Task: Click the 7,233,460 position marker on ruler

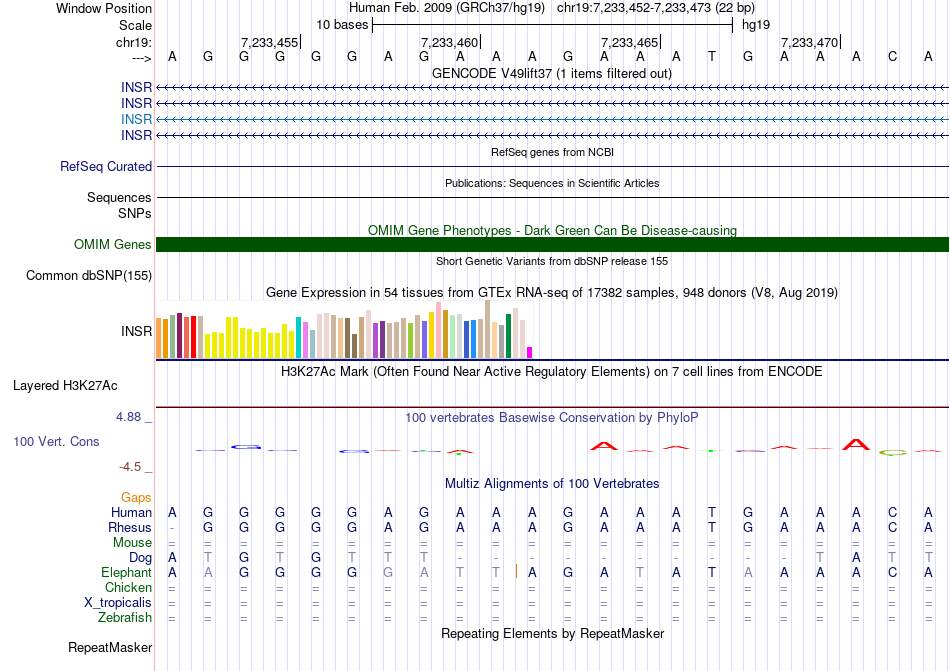Action: click(450, 42)
